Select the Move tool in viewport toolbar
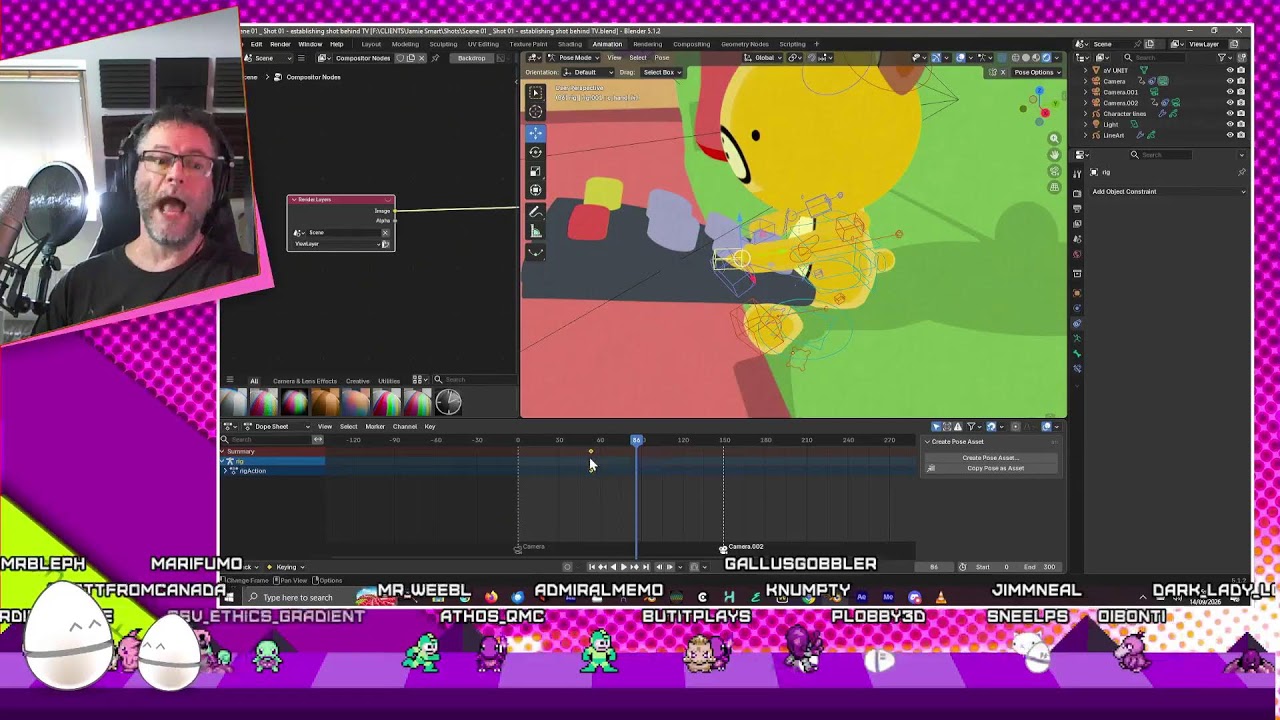This screenshot has width=1280, height=720. 535,132
